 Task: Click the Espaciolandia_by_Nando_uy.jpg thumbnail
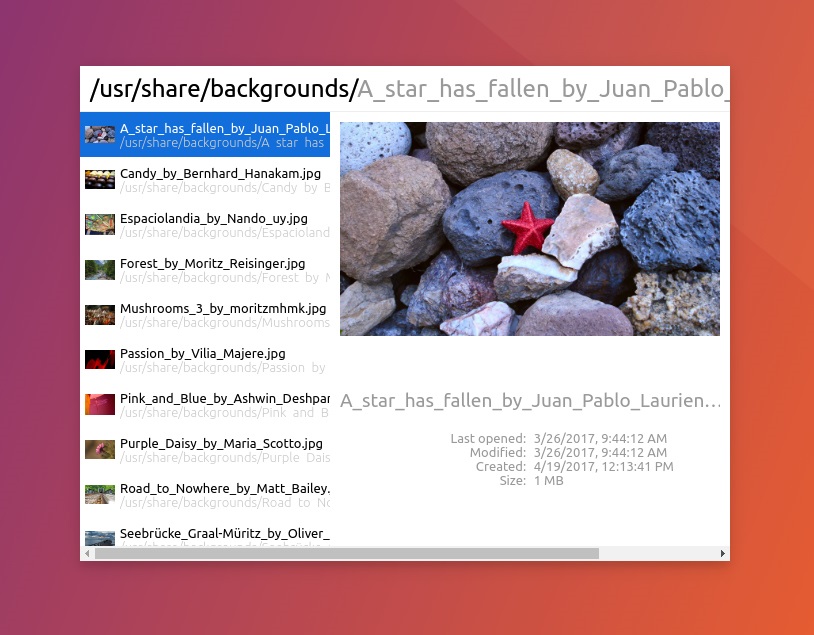point(100,224)
